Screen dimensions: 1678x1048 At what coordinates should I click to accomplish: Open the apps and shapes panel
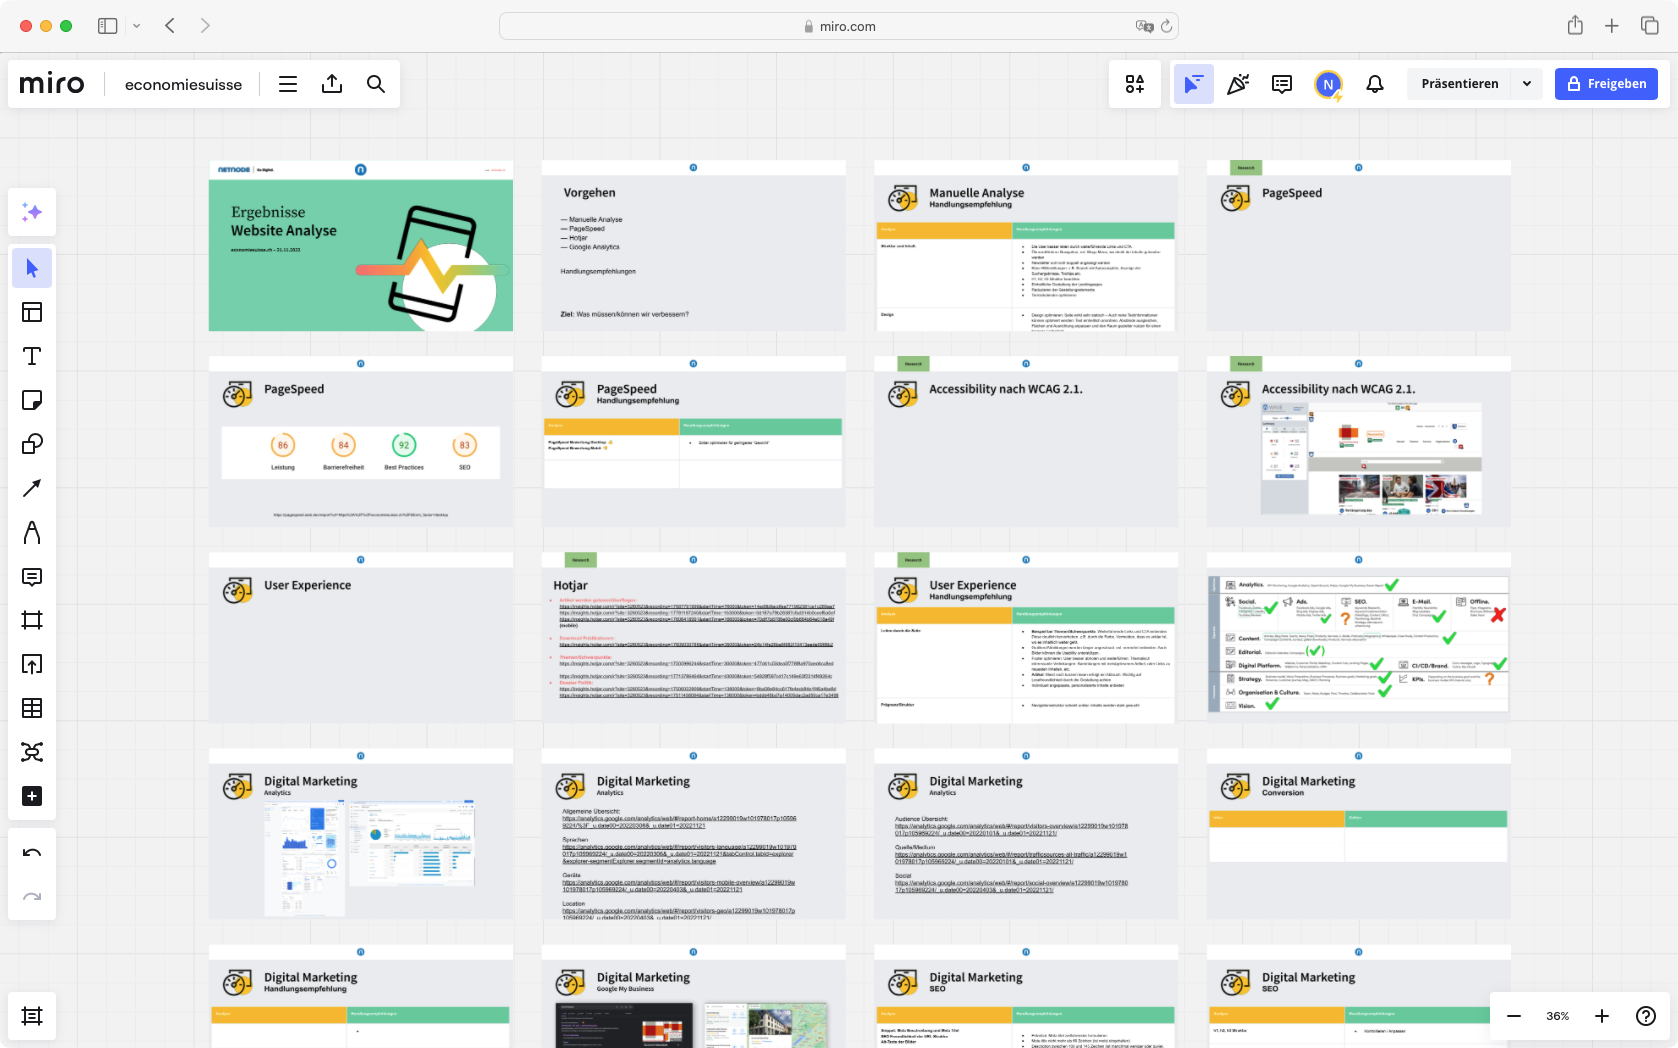pyautogui.click(x=1135, y=84)
